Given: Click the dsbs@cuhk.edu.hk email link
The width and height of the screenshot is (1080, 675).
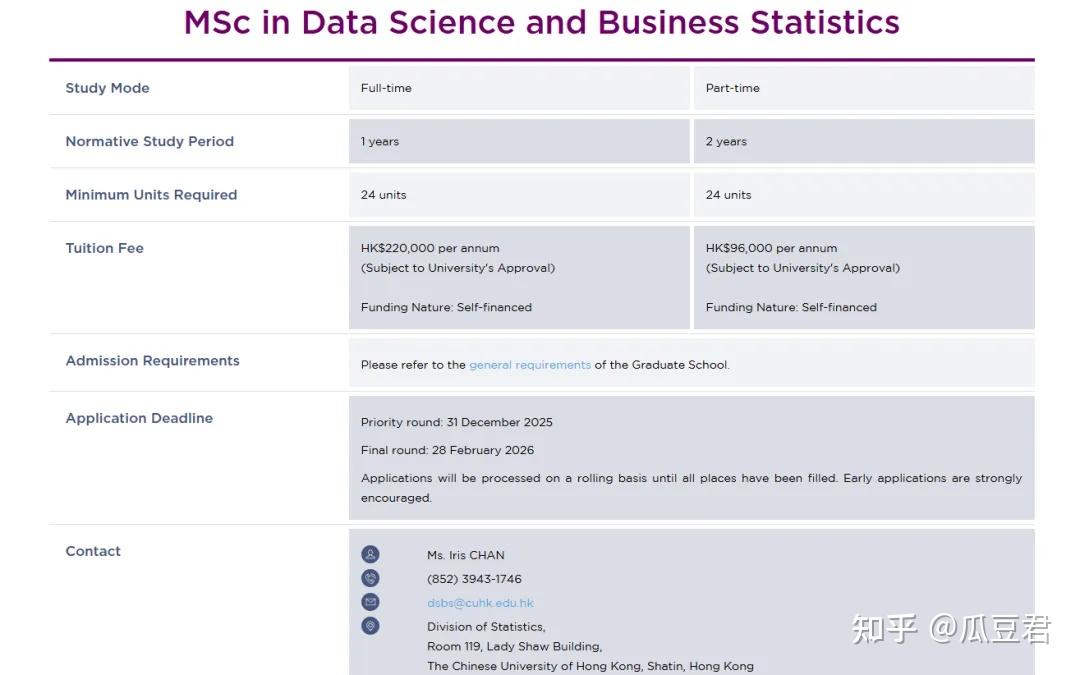Looking at the screenshot, I should pos(480,603).
